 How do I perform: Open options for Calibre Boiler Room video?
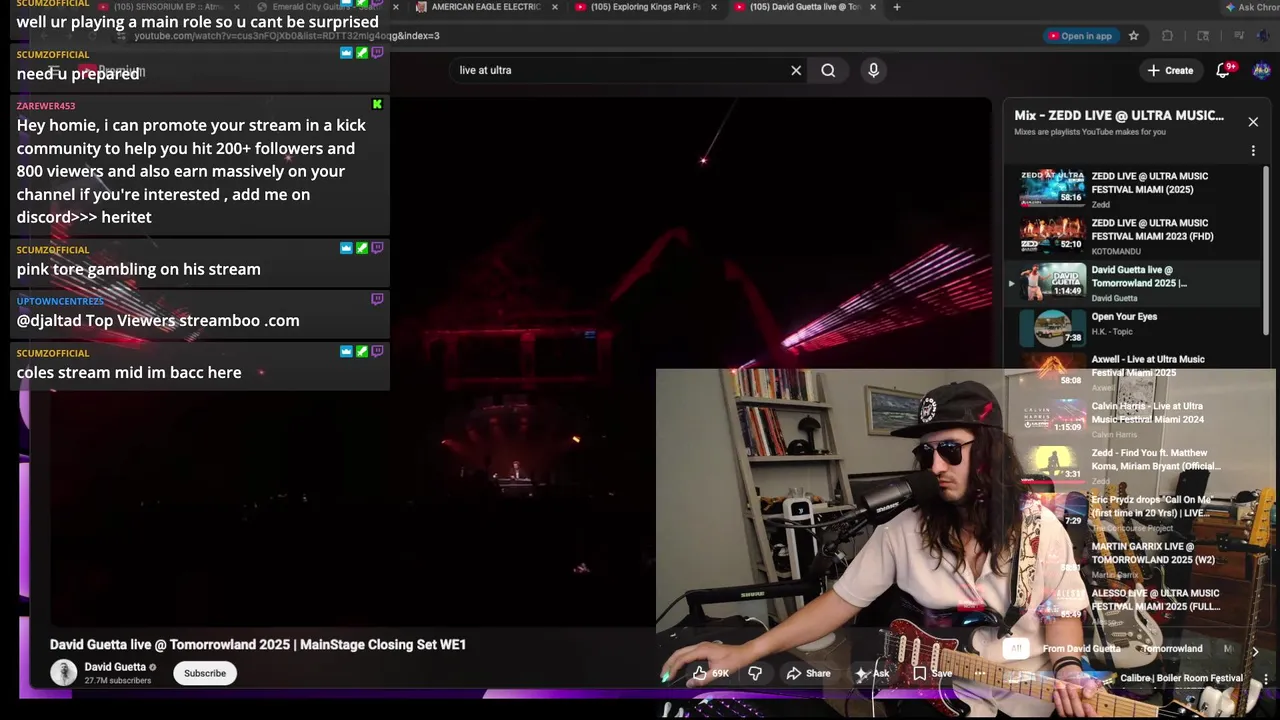pos(1266,679)
